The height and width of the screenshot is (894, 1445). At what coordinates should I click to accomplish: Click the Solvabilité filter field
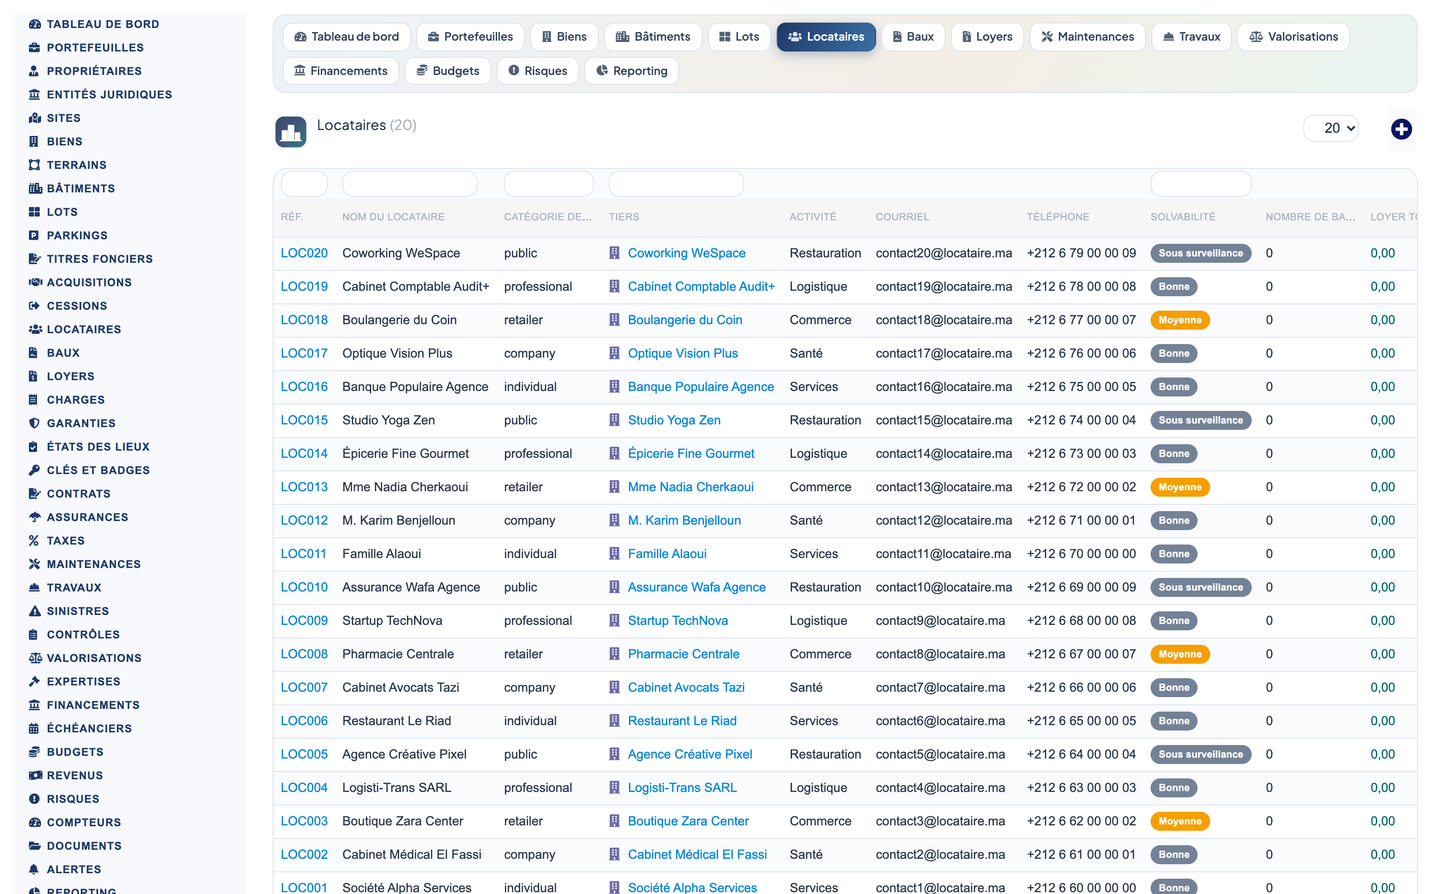click(1200, 184)
